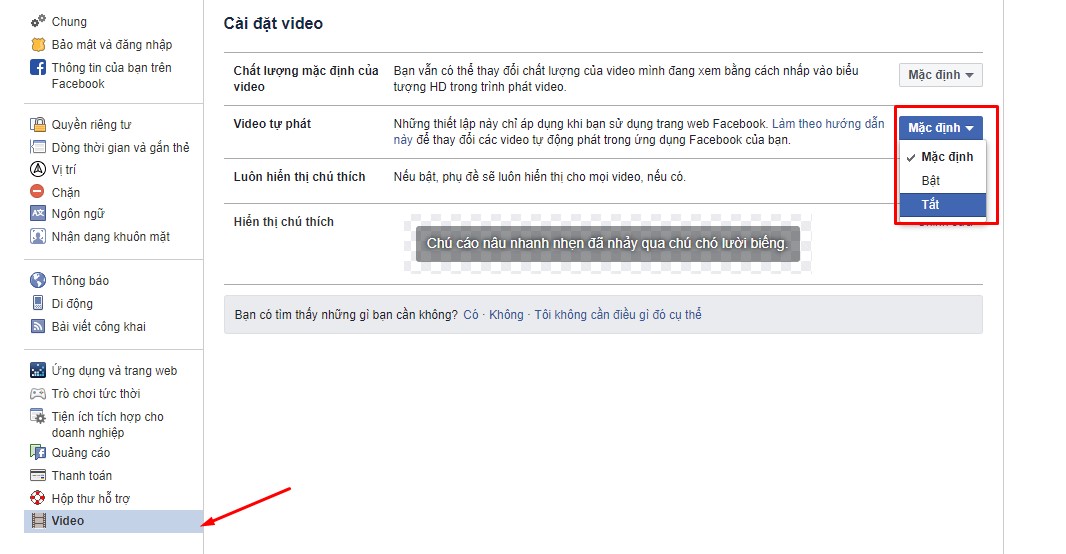The image size is (1066, 554).
Task: Open Thông tin của bạn trên Facebook
Action: (111, 75)
